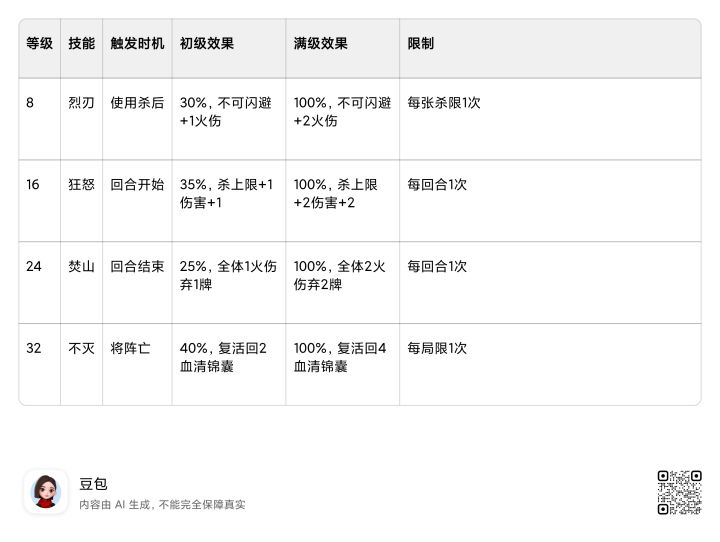Click the 使用杀后 trigger cell
This screenshot has width=720, height=542.
pos(137,102)
